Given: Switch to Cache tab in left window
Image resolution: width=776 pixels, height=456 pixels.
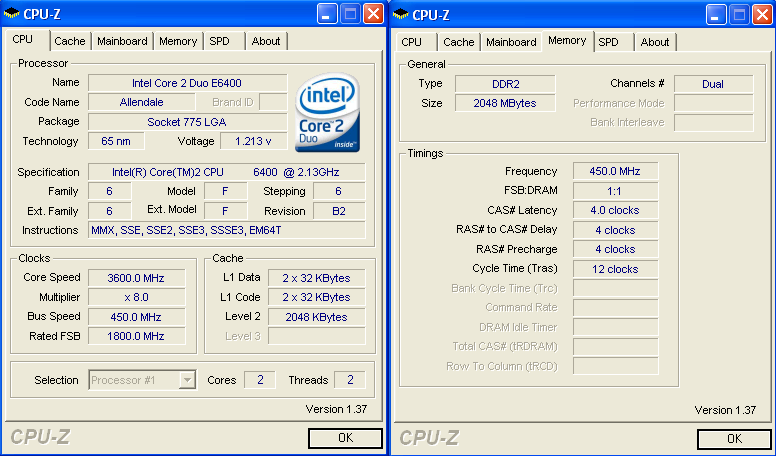Looking at the screenshot, I should point(70,41).
